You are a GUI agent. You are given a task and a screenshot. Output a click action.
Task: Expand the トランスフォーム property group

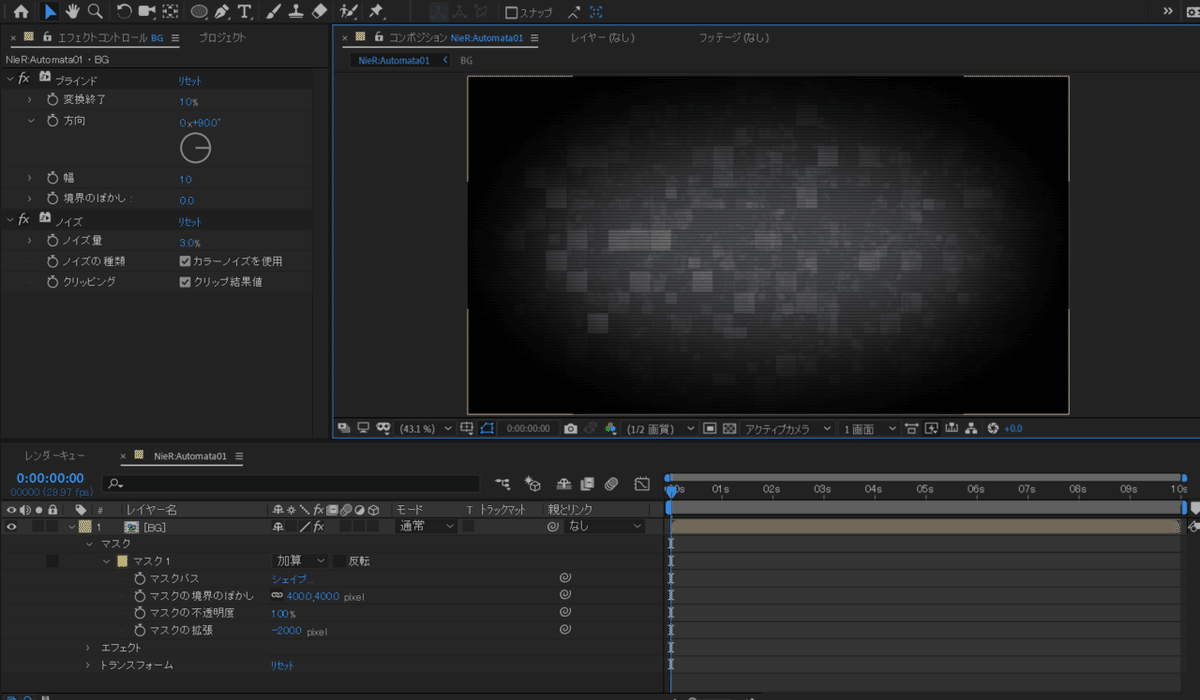click(88, 665)
